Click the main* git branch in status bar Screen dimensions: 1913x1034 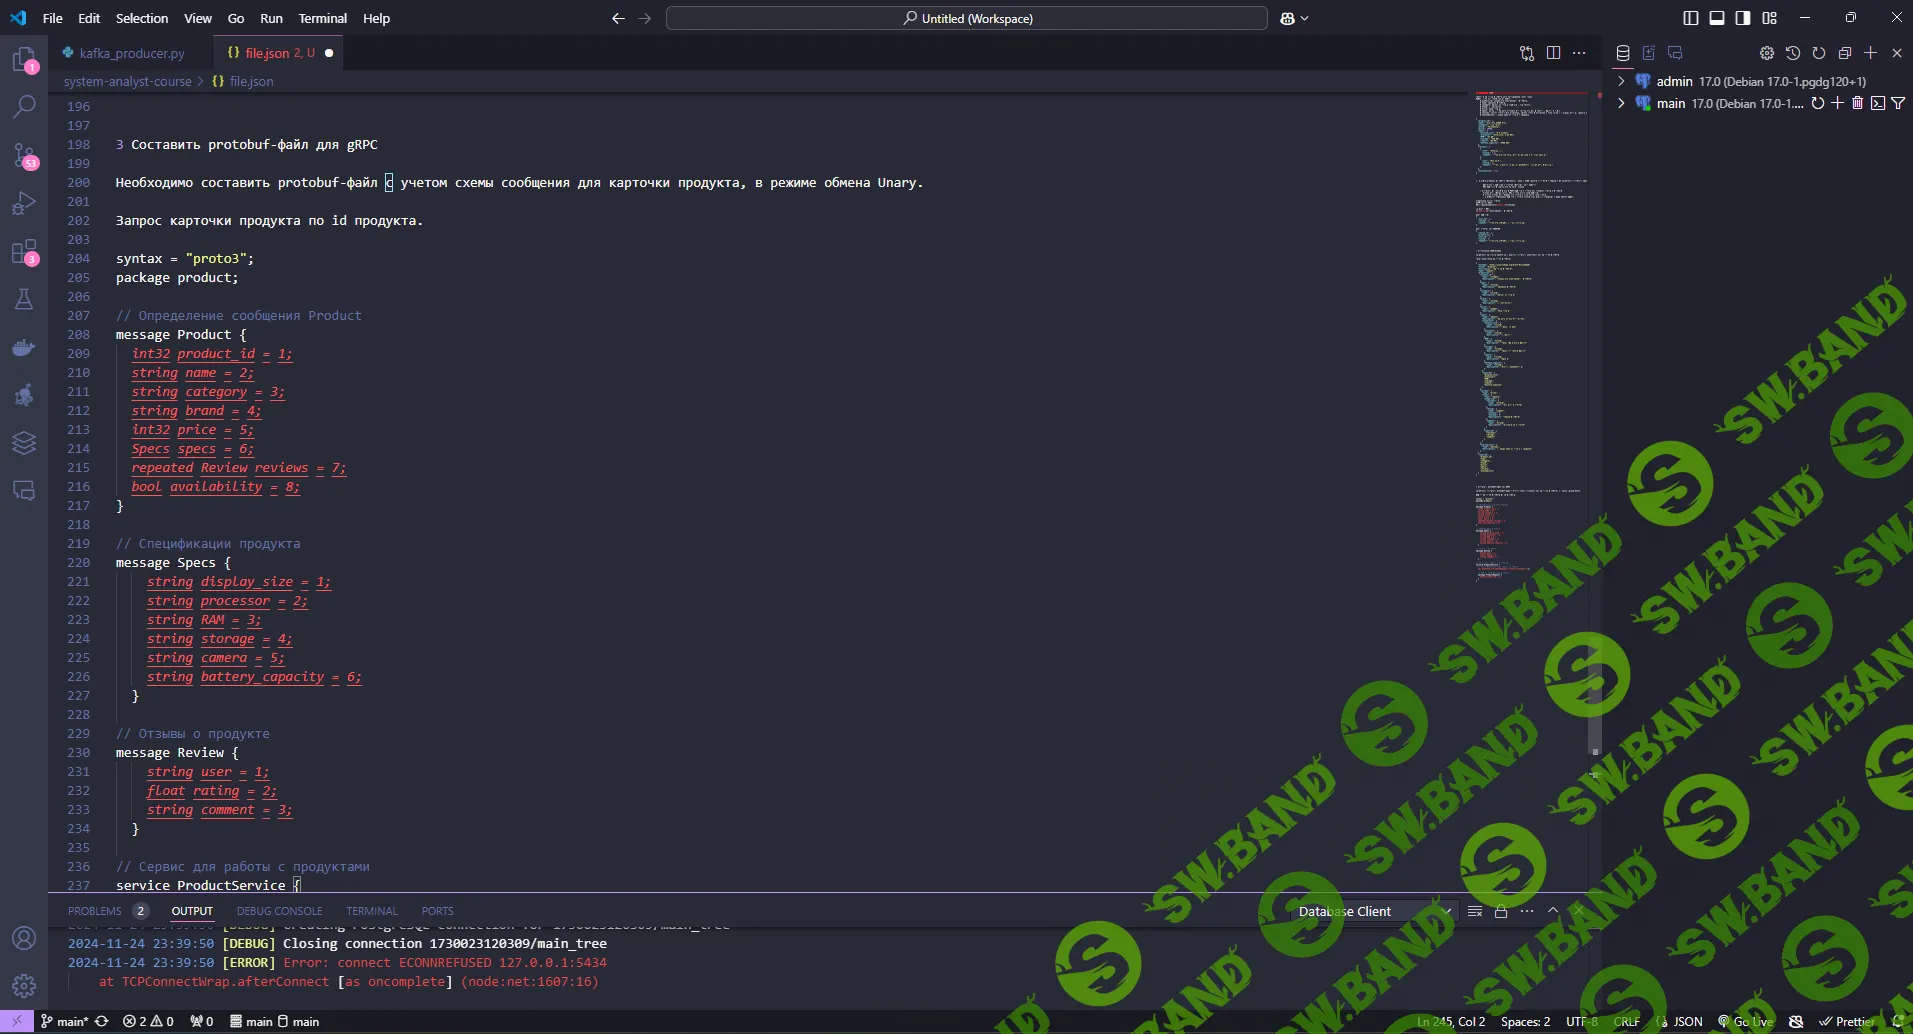point(65,1022)
